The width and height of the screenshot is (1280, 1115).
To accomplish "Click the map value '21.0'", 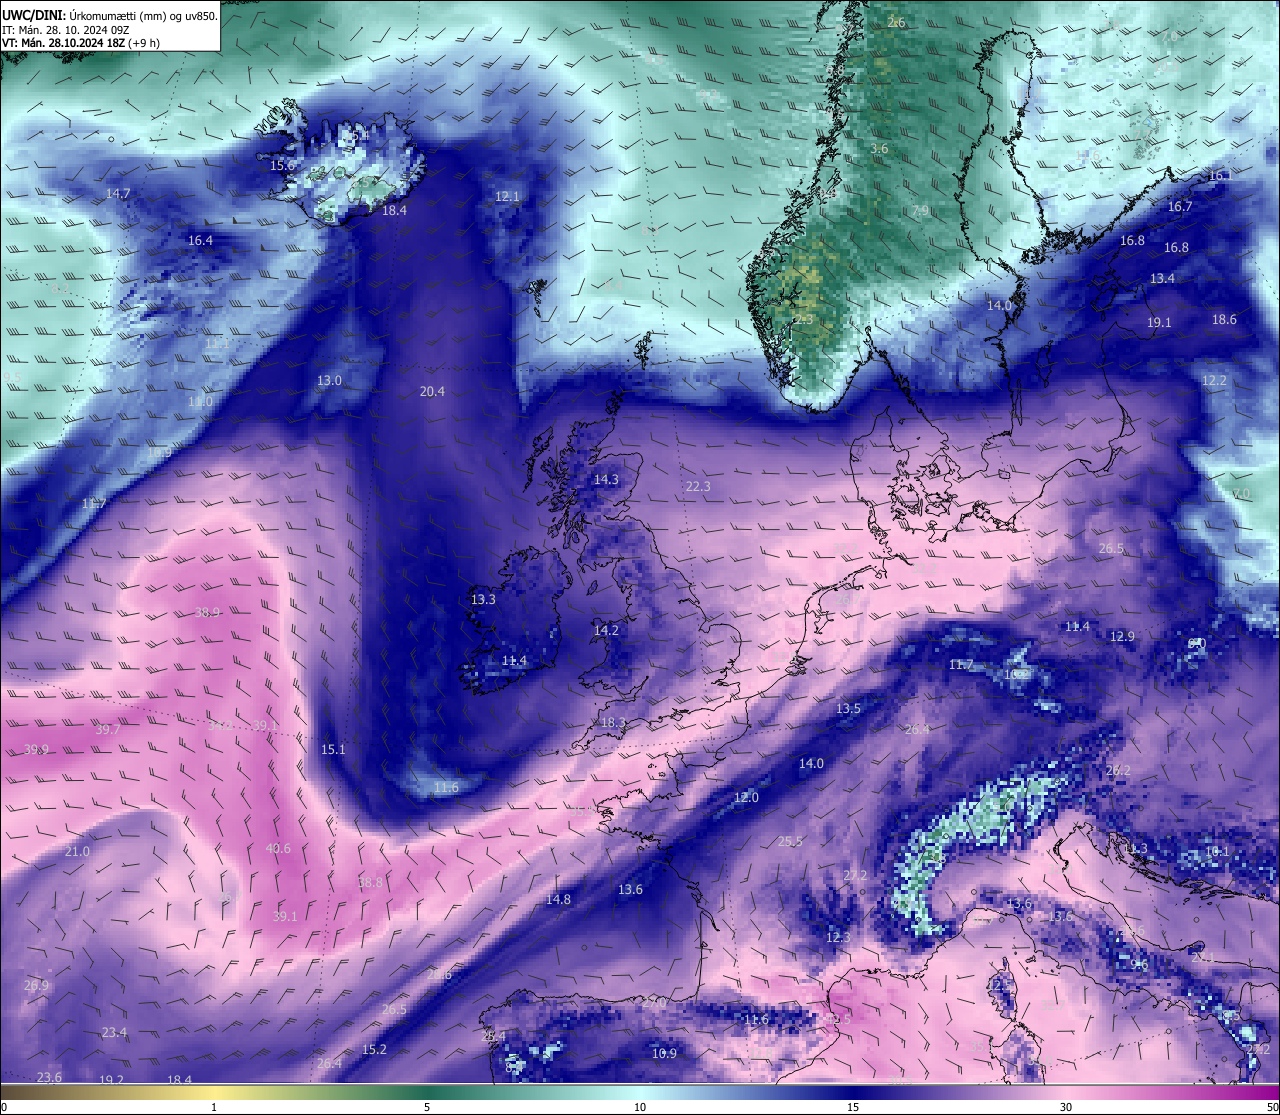I will [77, 852].
